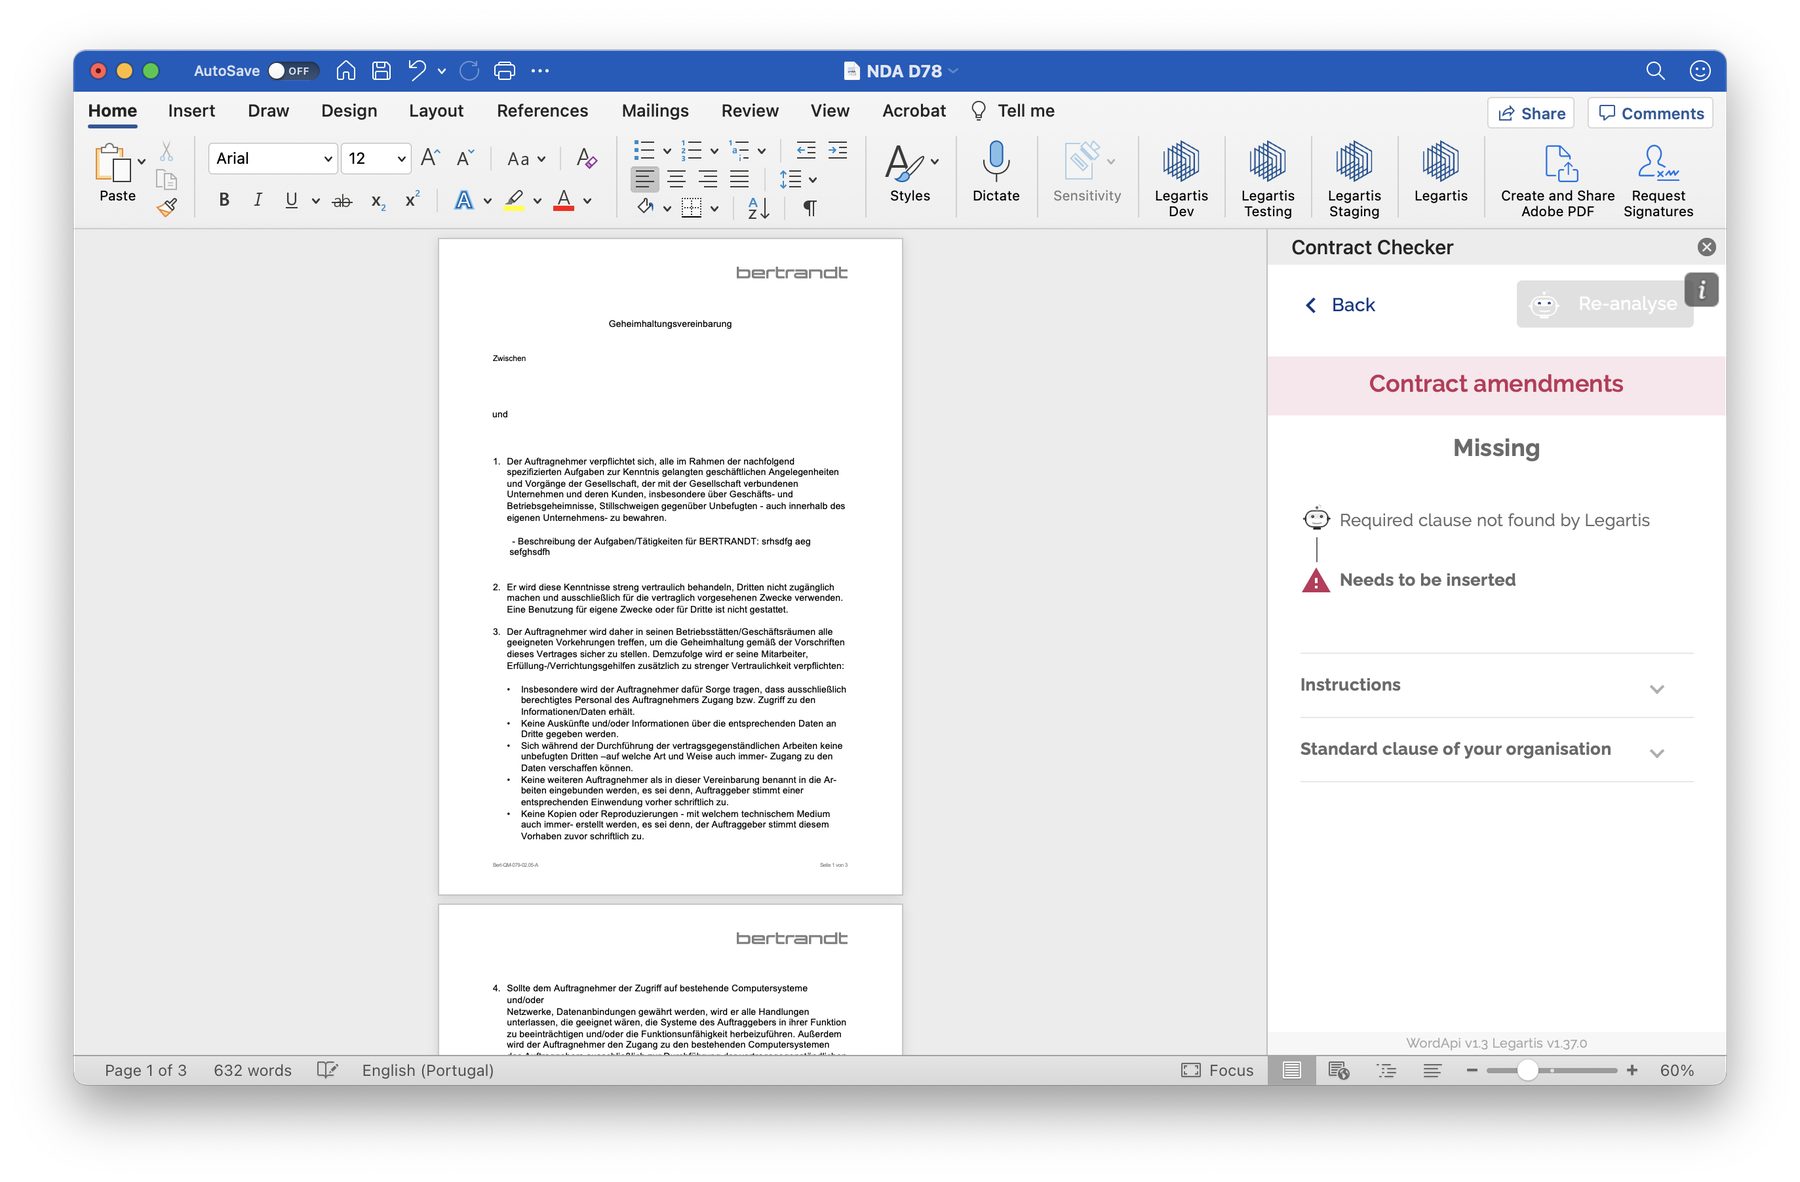This screenshot has width=1800, height=1182.
Task: Decrease font size with smaller A
Action: pos(465,158)
